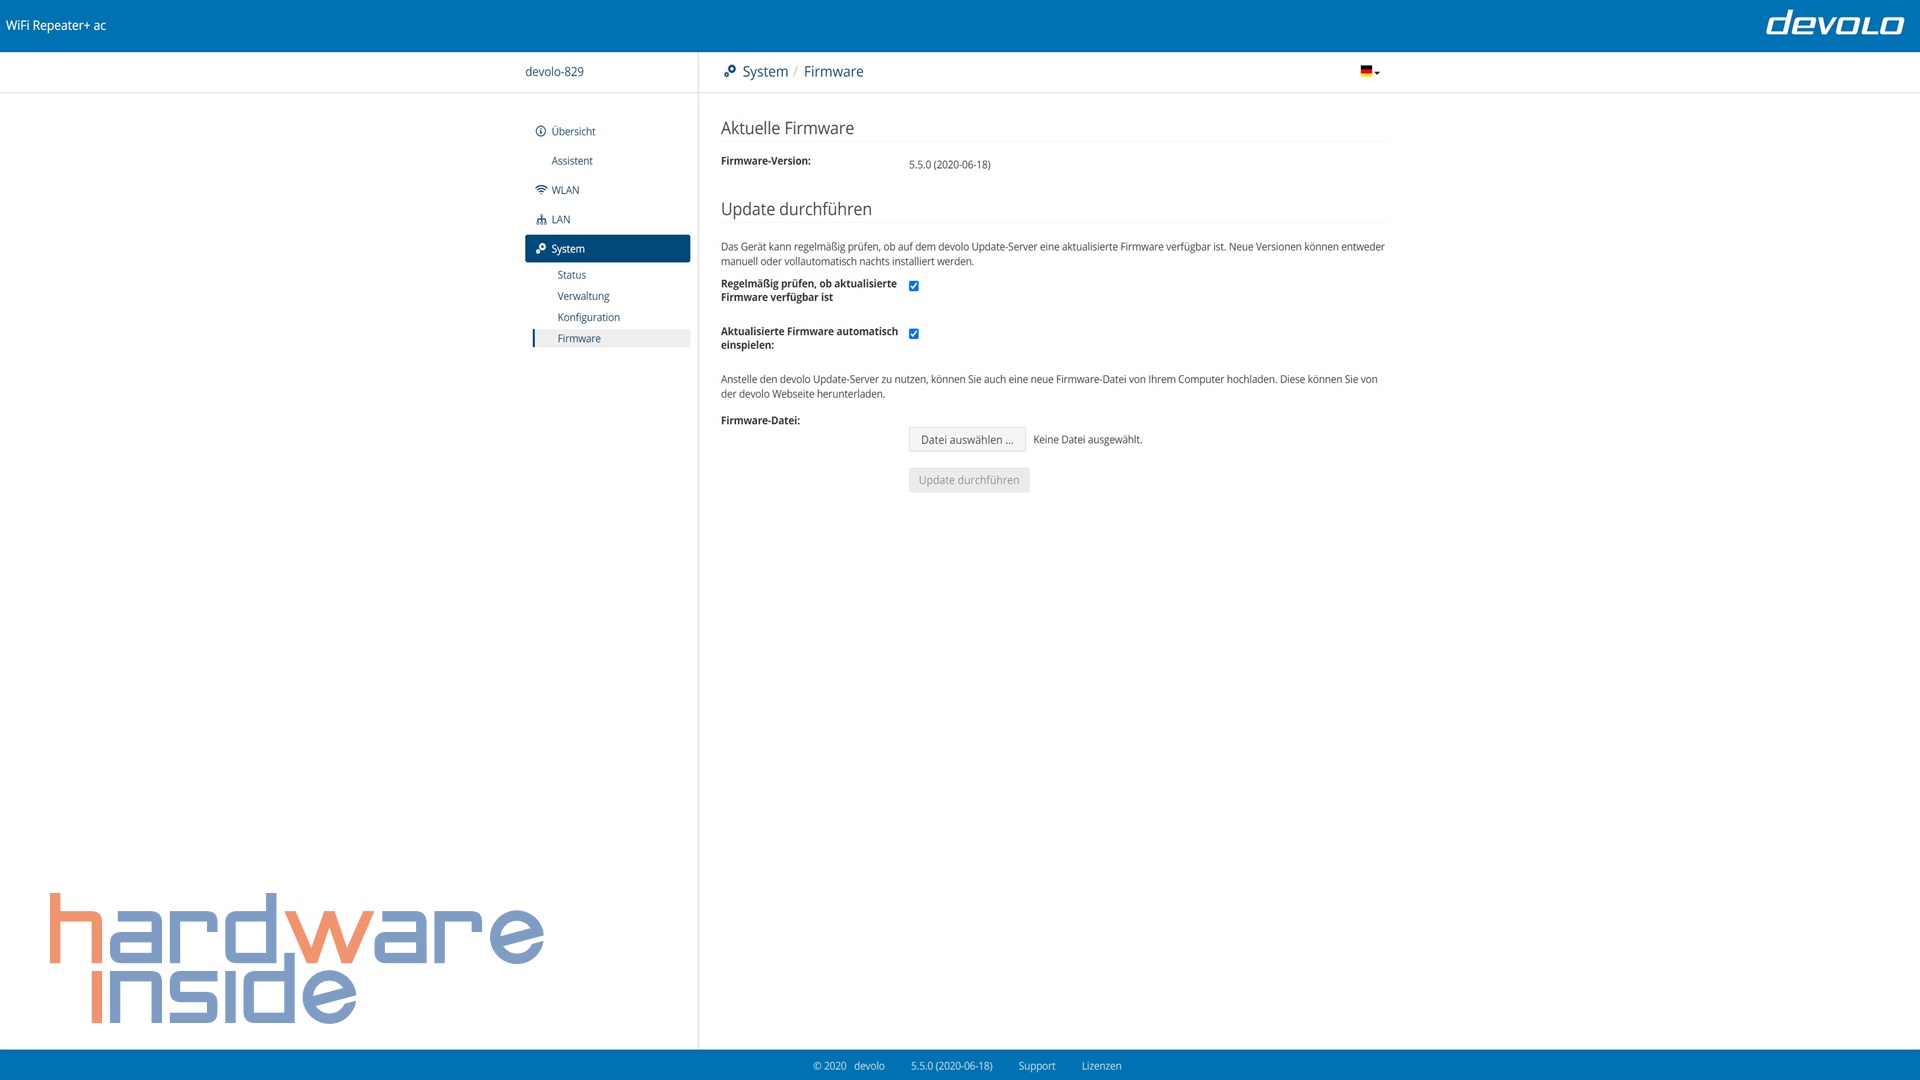1920x1080 pixels.
Task: Click the footer version 5.5.0 text
Action: pyautogui.click(x=951, y=1066)
